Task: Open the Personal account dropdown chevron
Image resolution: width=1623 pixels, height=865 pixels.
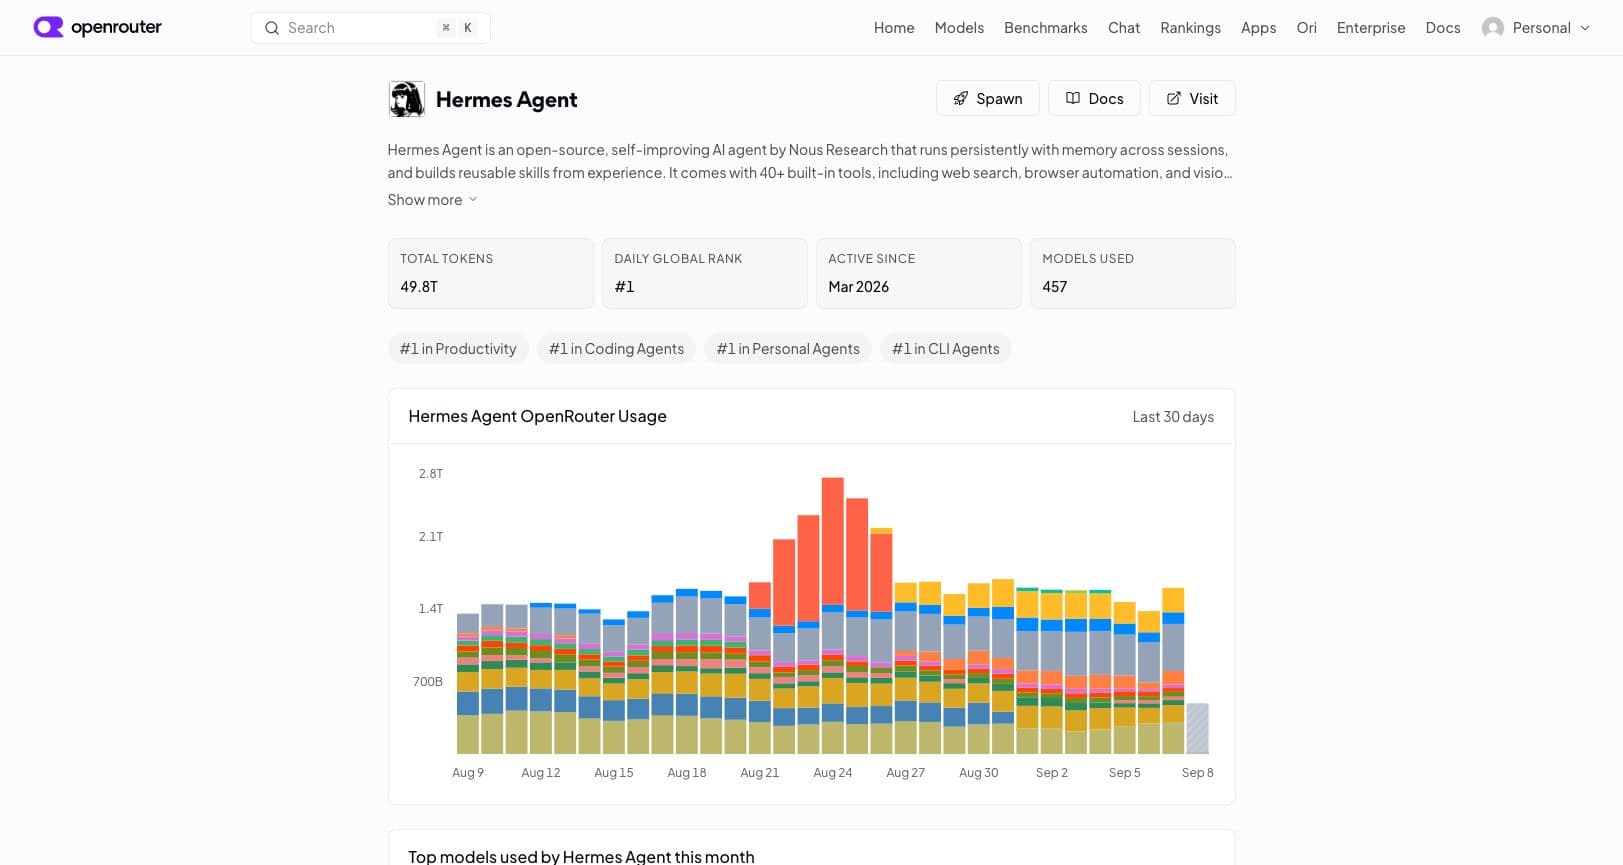Action: (1585, 28)
